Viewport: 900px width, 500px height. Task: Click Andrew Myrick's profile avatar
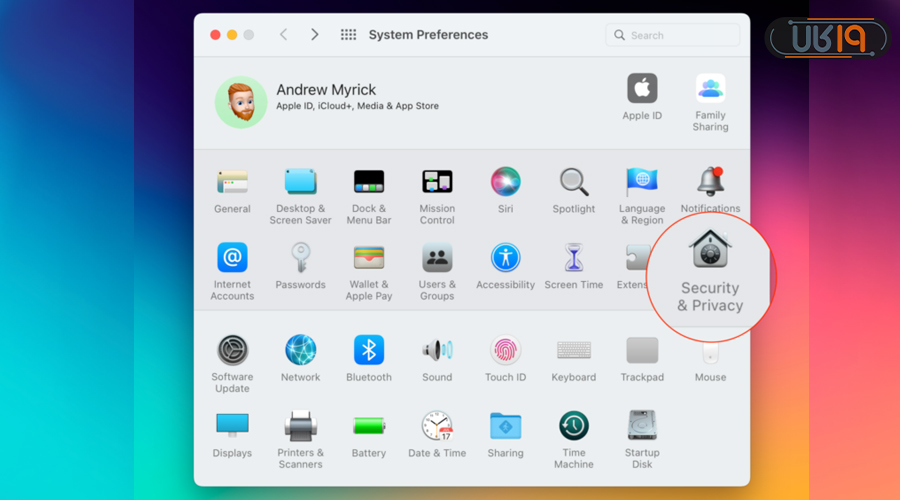tap(241, 102)
